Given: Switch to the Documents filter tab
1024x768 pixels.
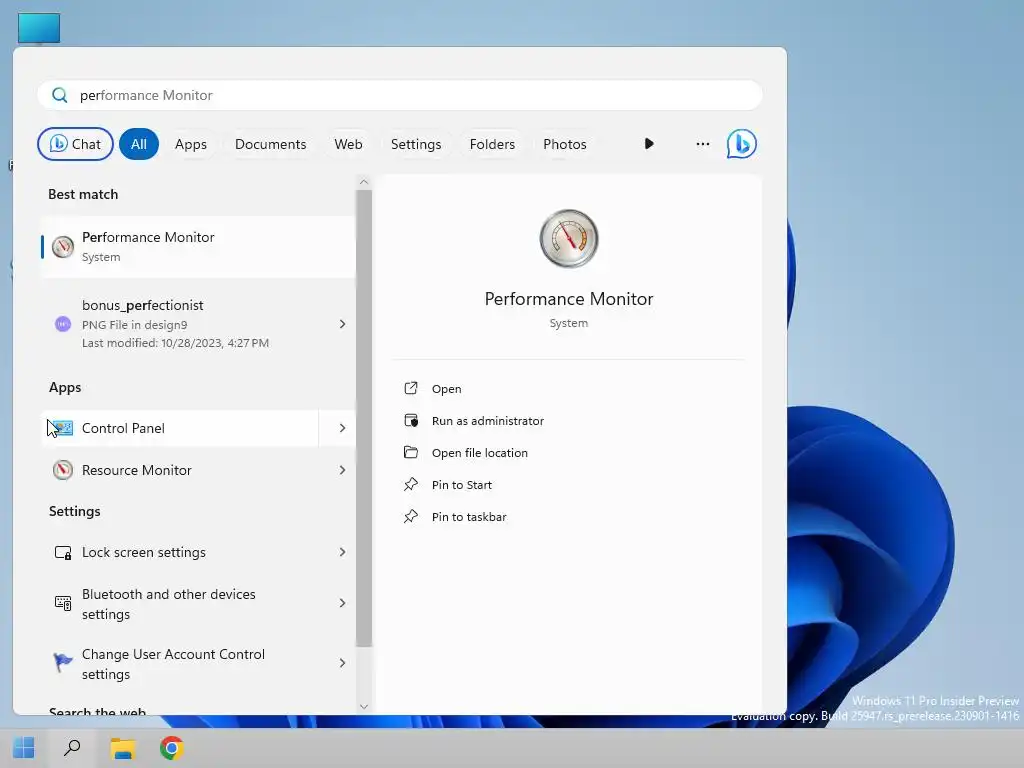Looking at the screenshot, I should (x=270, y=144).
